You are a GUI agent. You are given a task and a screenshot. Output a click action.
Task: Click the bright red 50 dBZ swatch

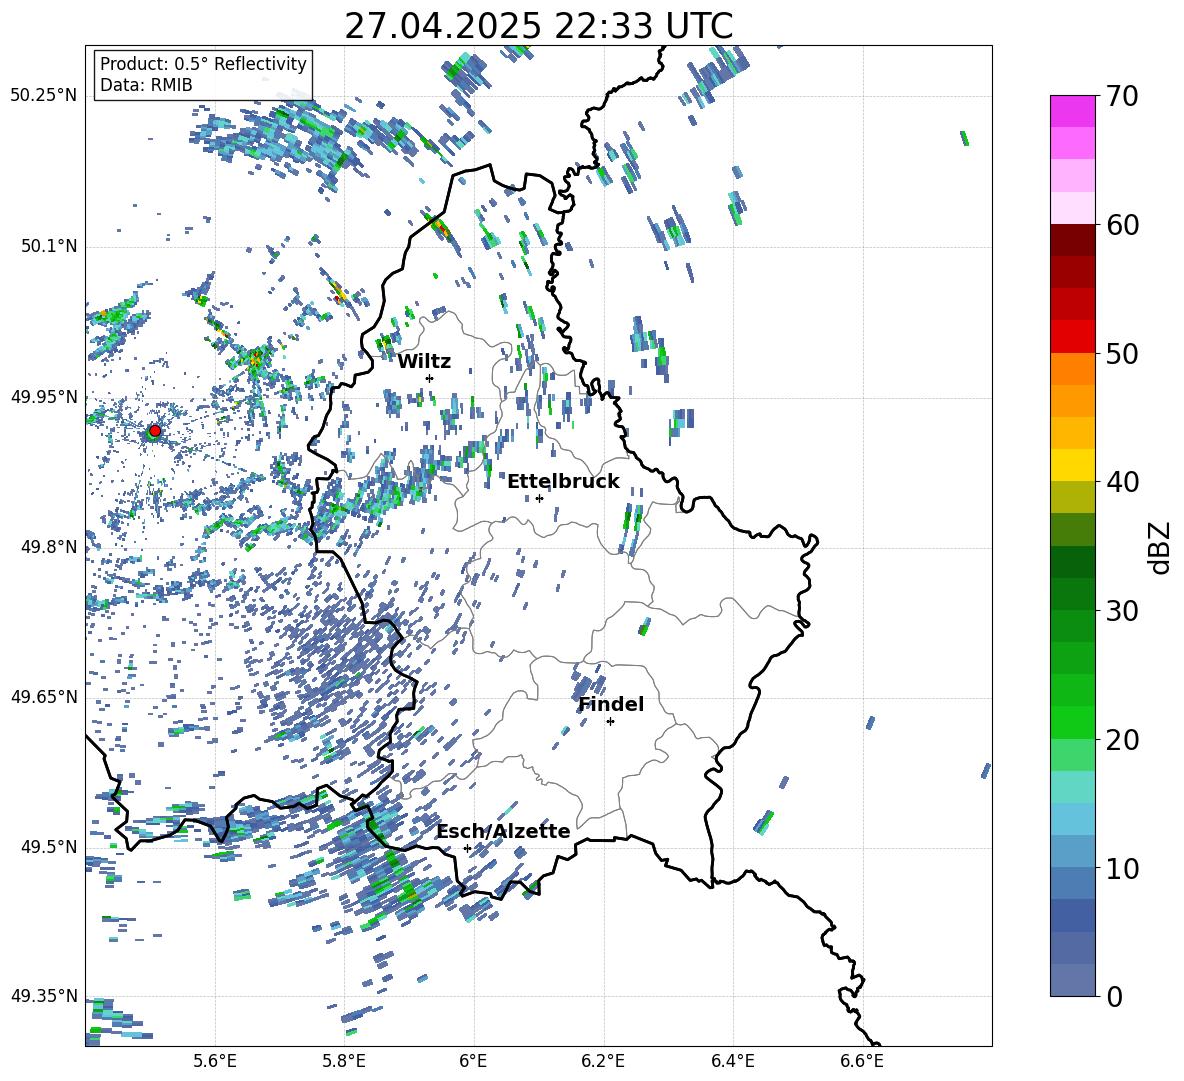(x=1072, y=337)
